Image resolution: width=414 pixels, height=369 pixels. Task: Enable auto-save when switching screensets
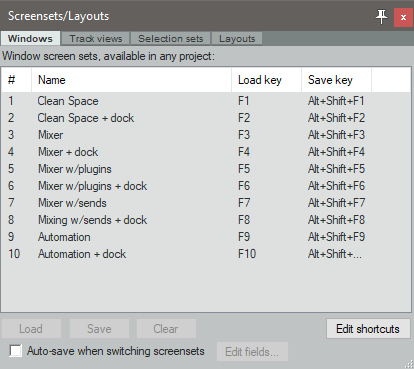(x=15, y=351)
